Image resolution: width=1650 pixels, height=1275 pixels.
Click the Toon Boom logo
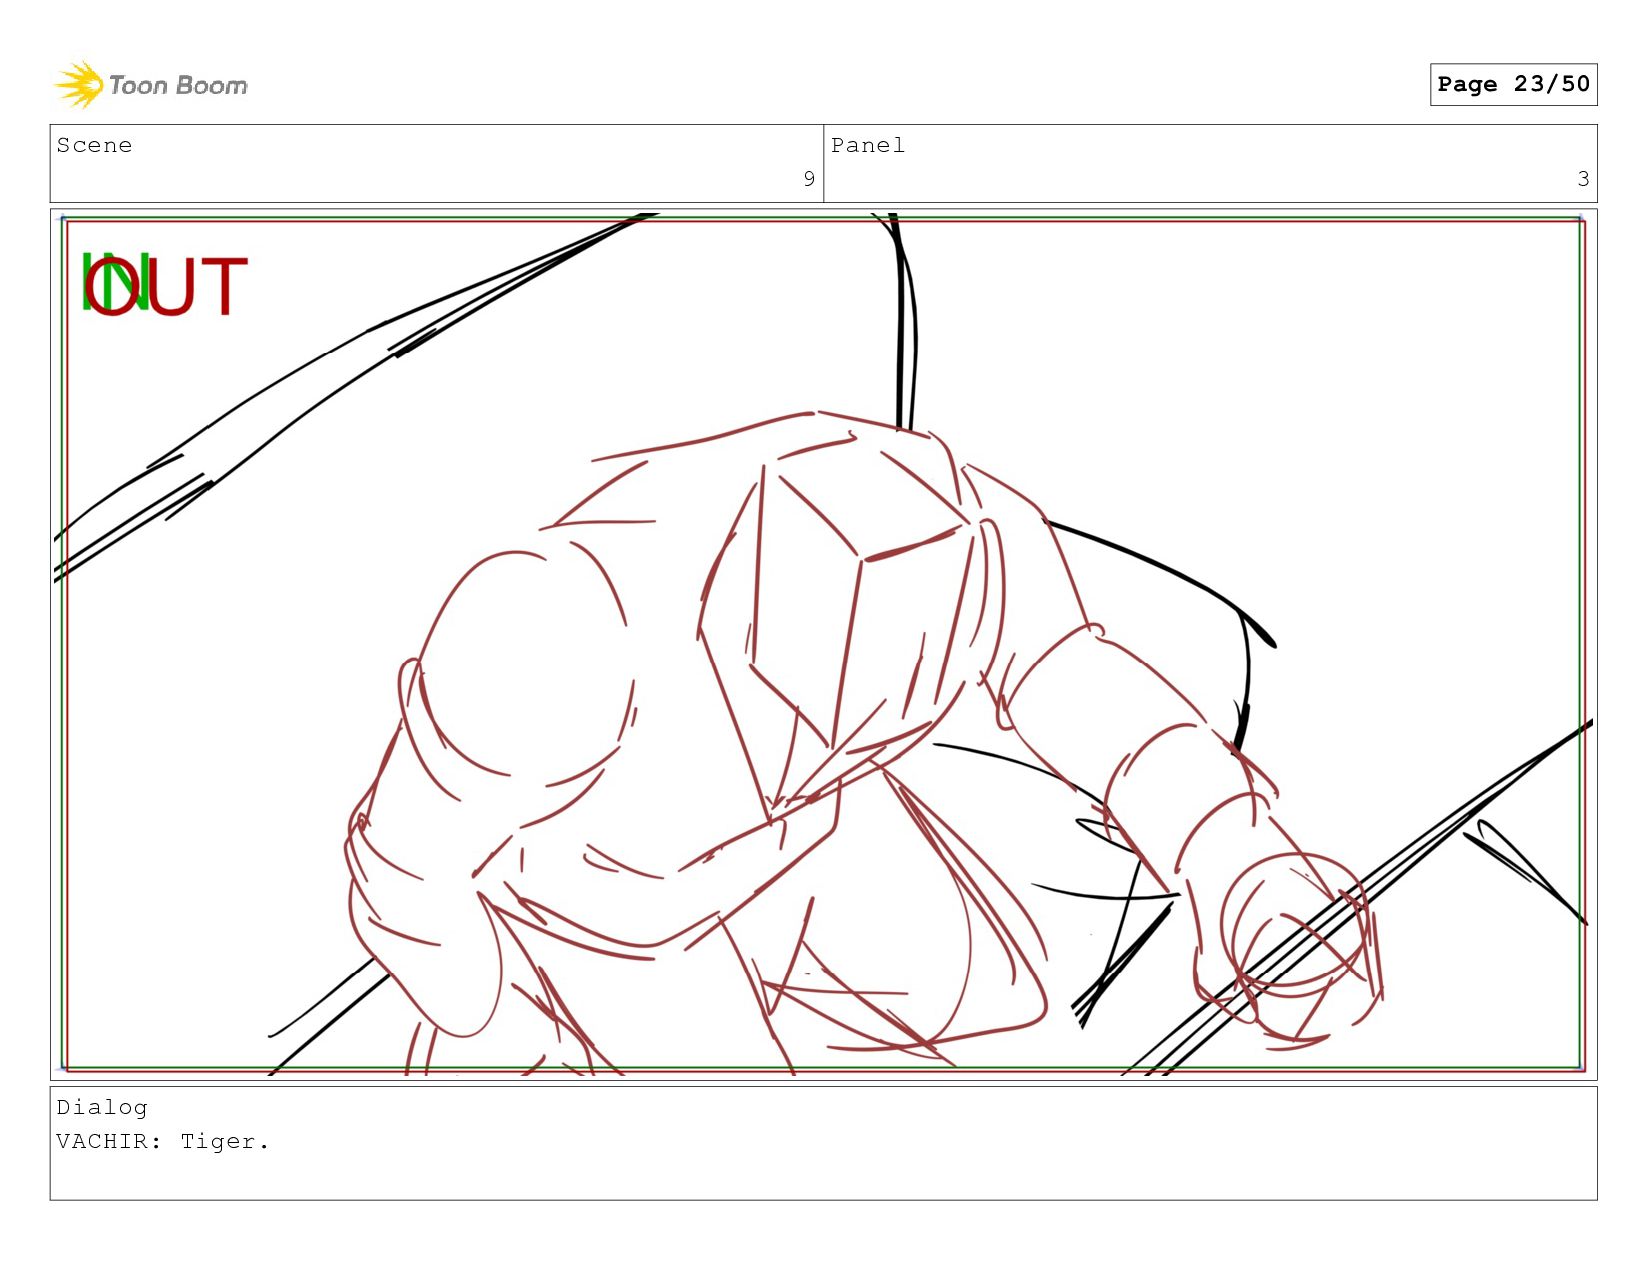150,84
